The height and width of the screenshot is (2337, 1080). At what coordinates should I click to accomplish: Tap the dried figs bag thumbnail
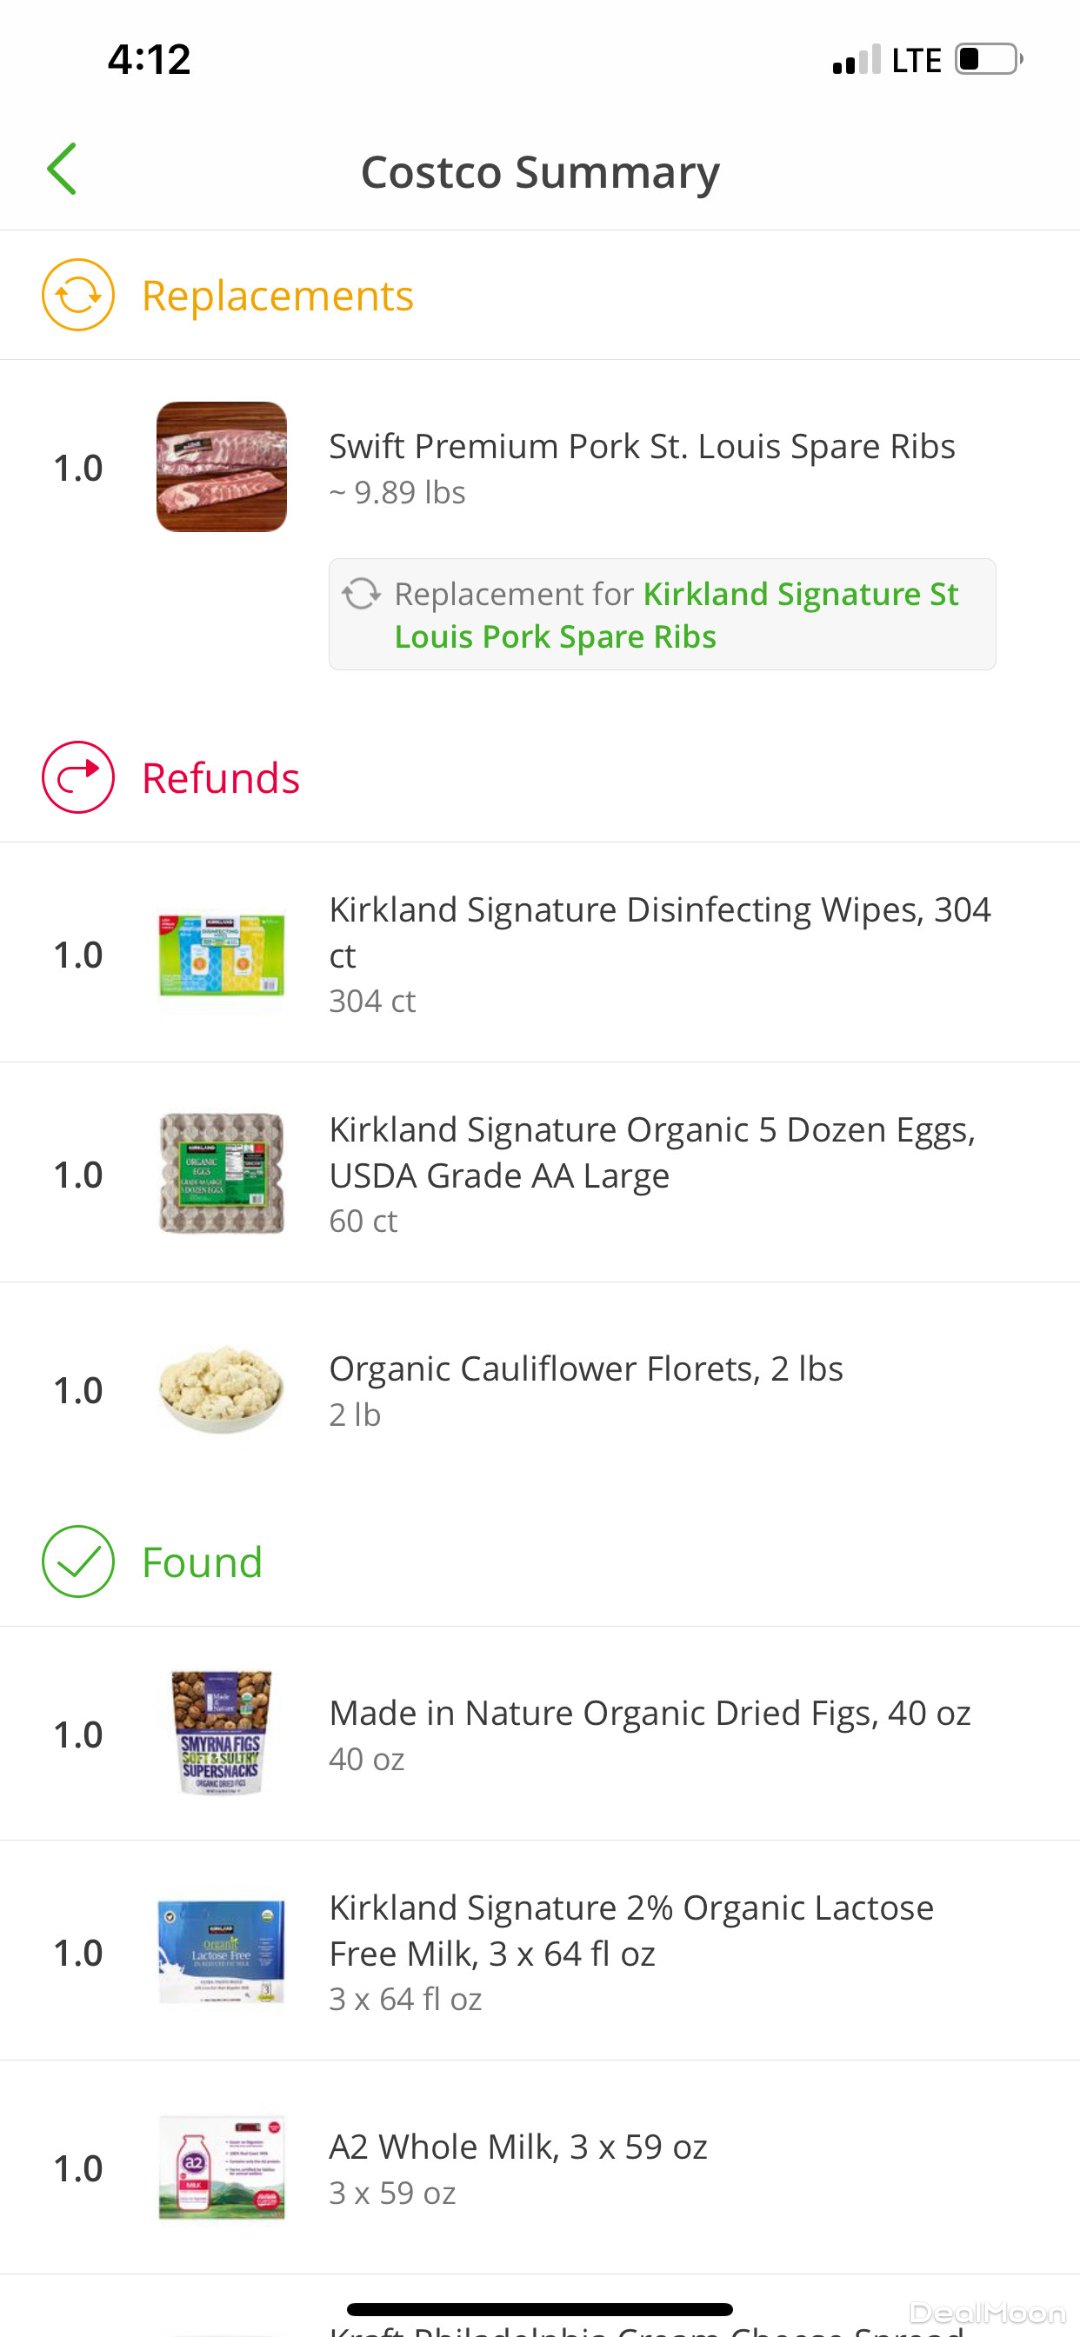click(222, 1733)
